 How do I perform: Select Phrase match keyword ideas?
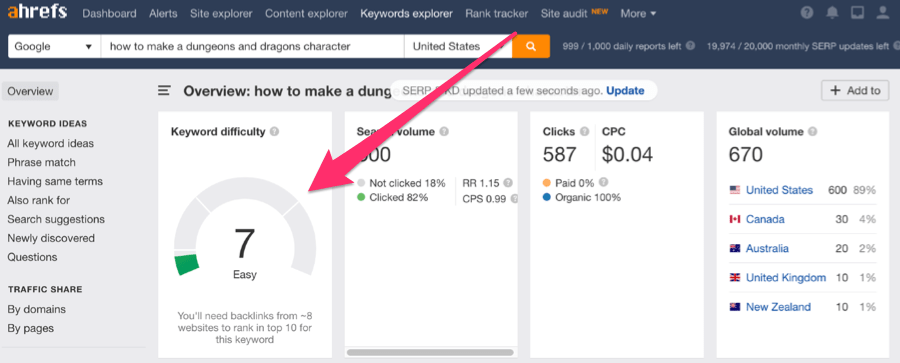(41, 163)
